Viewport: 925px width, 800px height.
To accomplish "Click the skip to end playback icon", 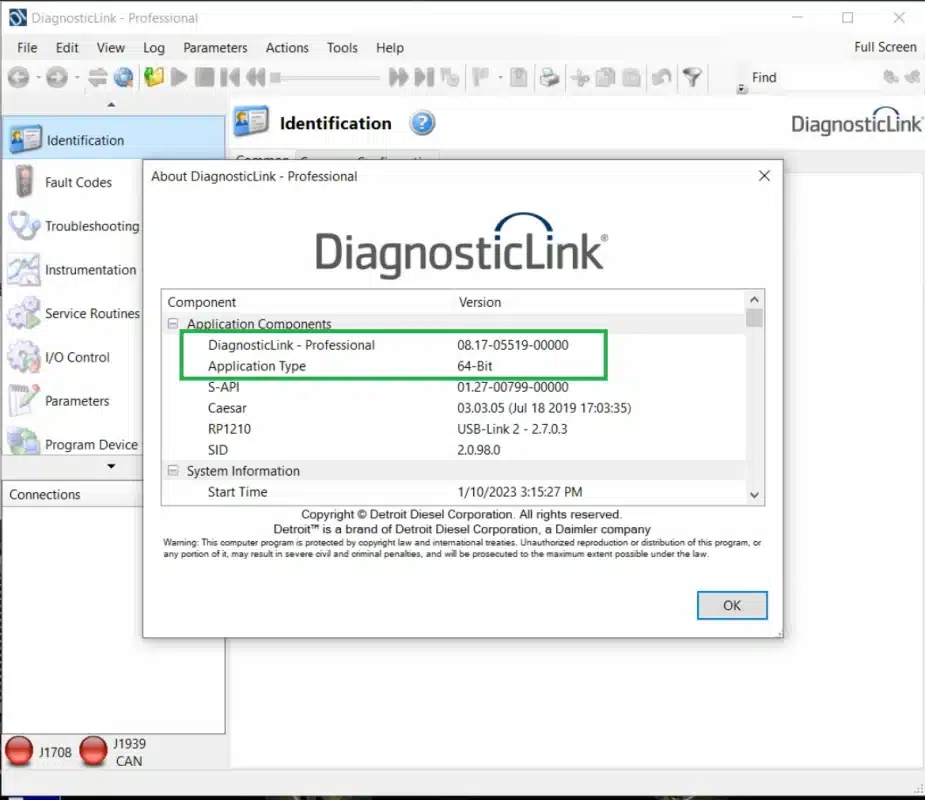I will pyautogui.click(x=424, y=77).
